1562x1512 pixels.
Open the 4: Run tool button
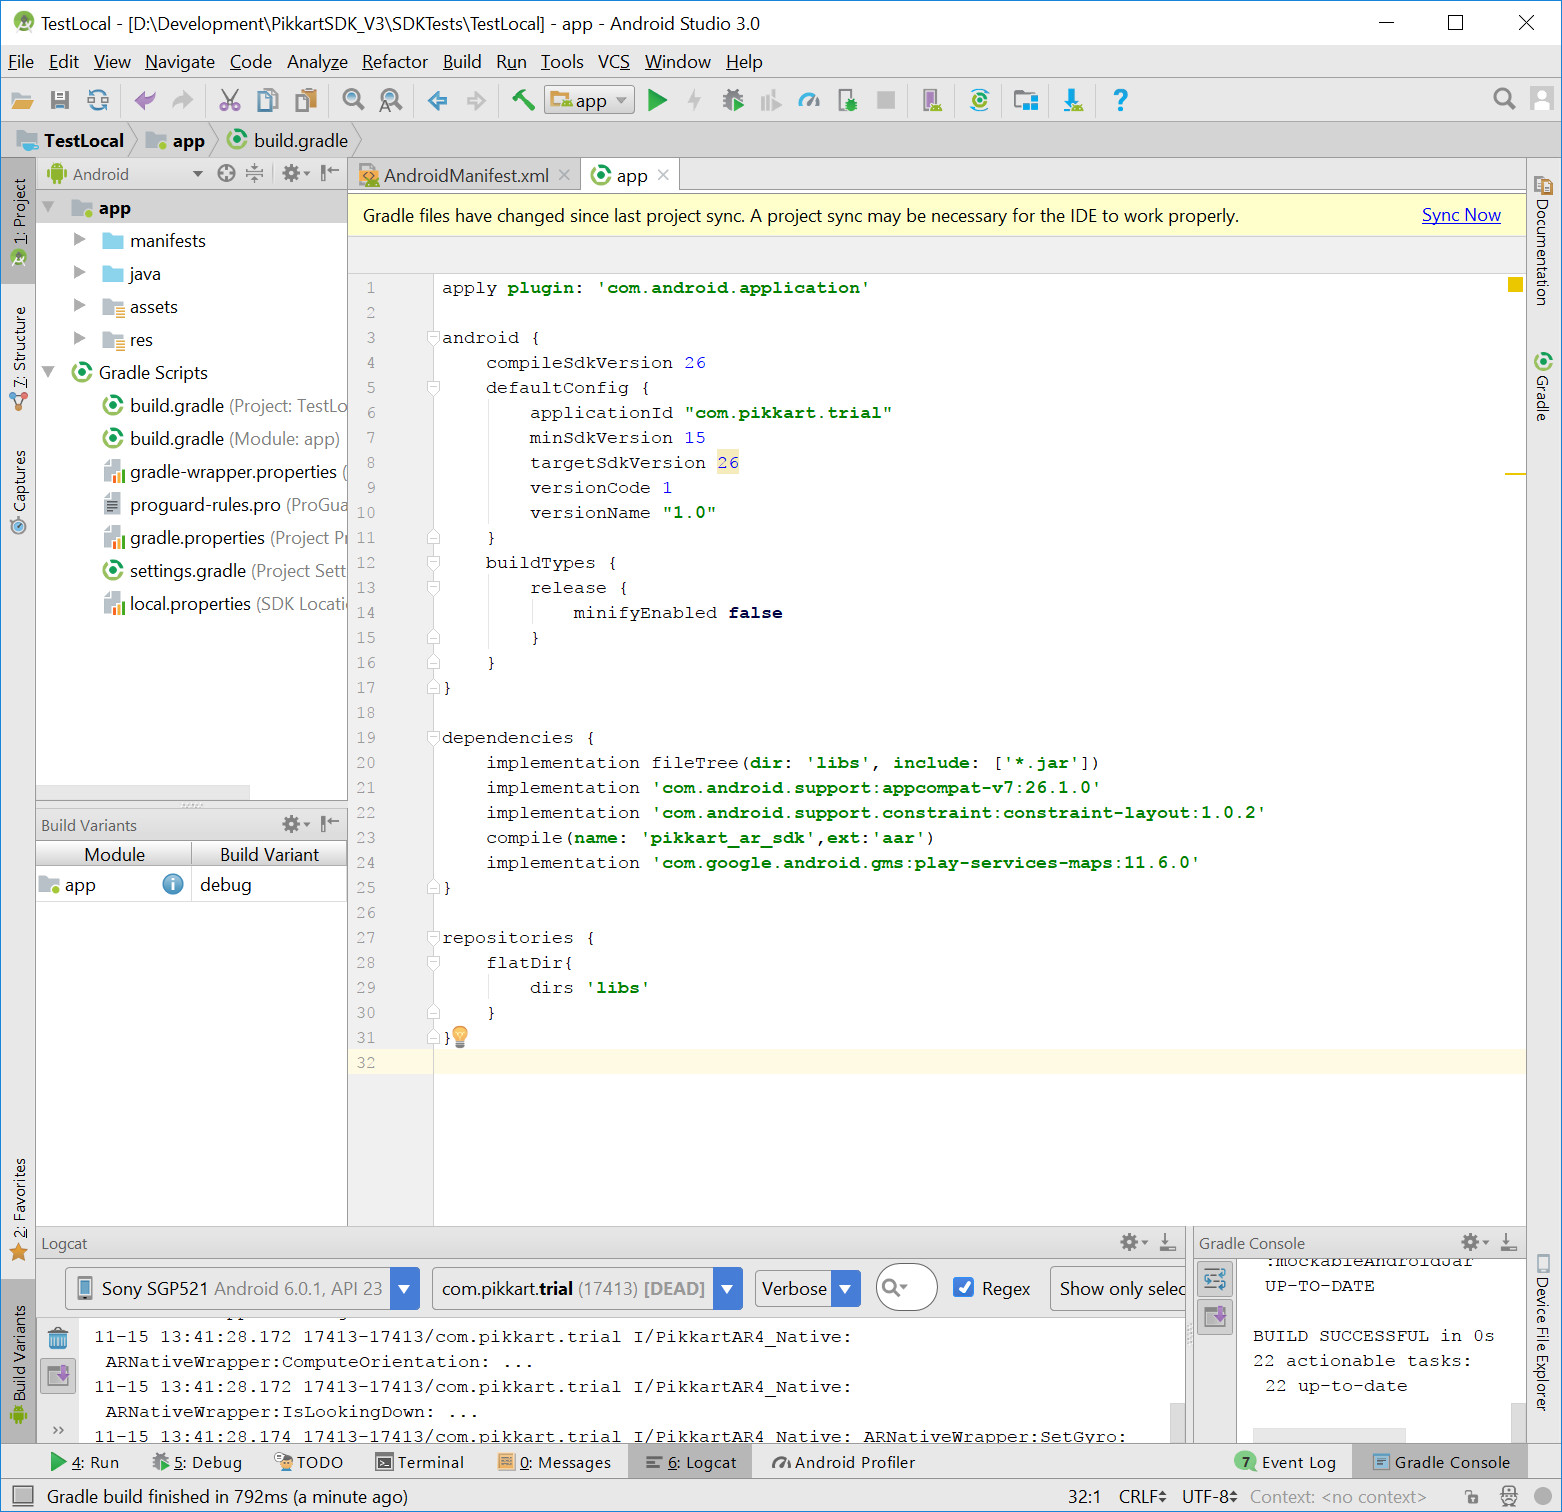[x=85, y=1462]
